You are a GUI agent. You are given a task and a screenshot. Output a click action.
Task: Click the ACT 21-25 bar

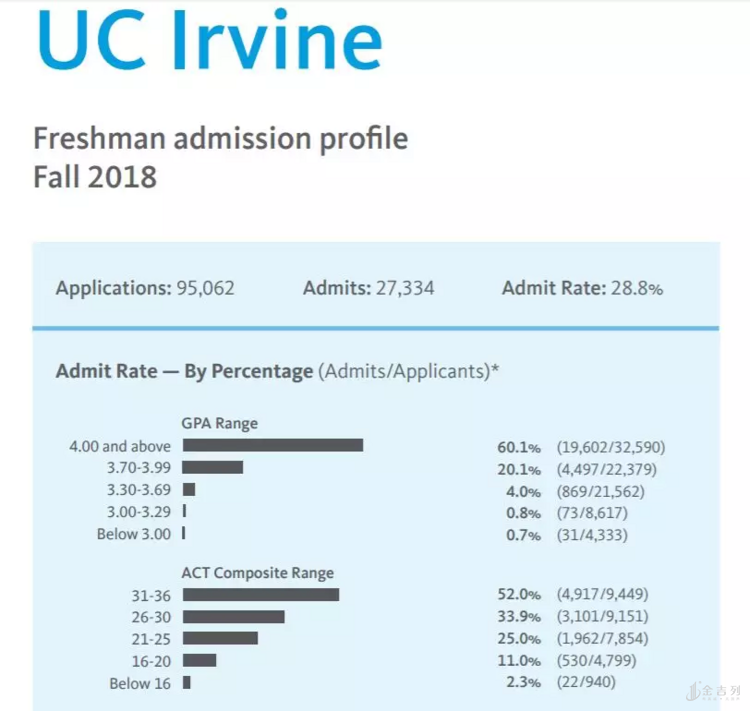220,638
